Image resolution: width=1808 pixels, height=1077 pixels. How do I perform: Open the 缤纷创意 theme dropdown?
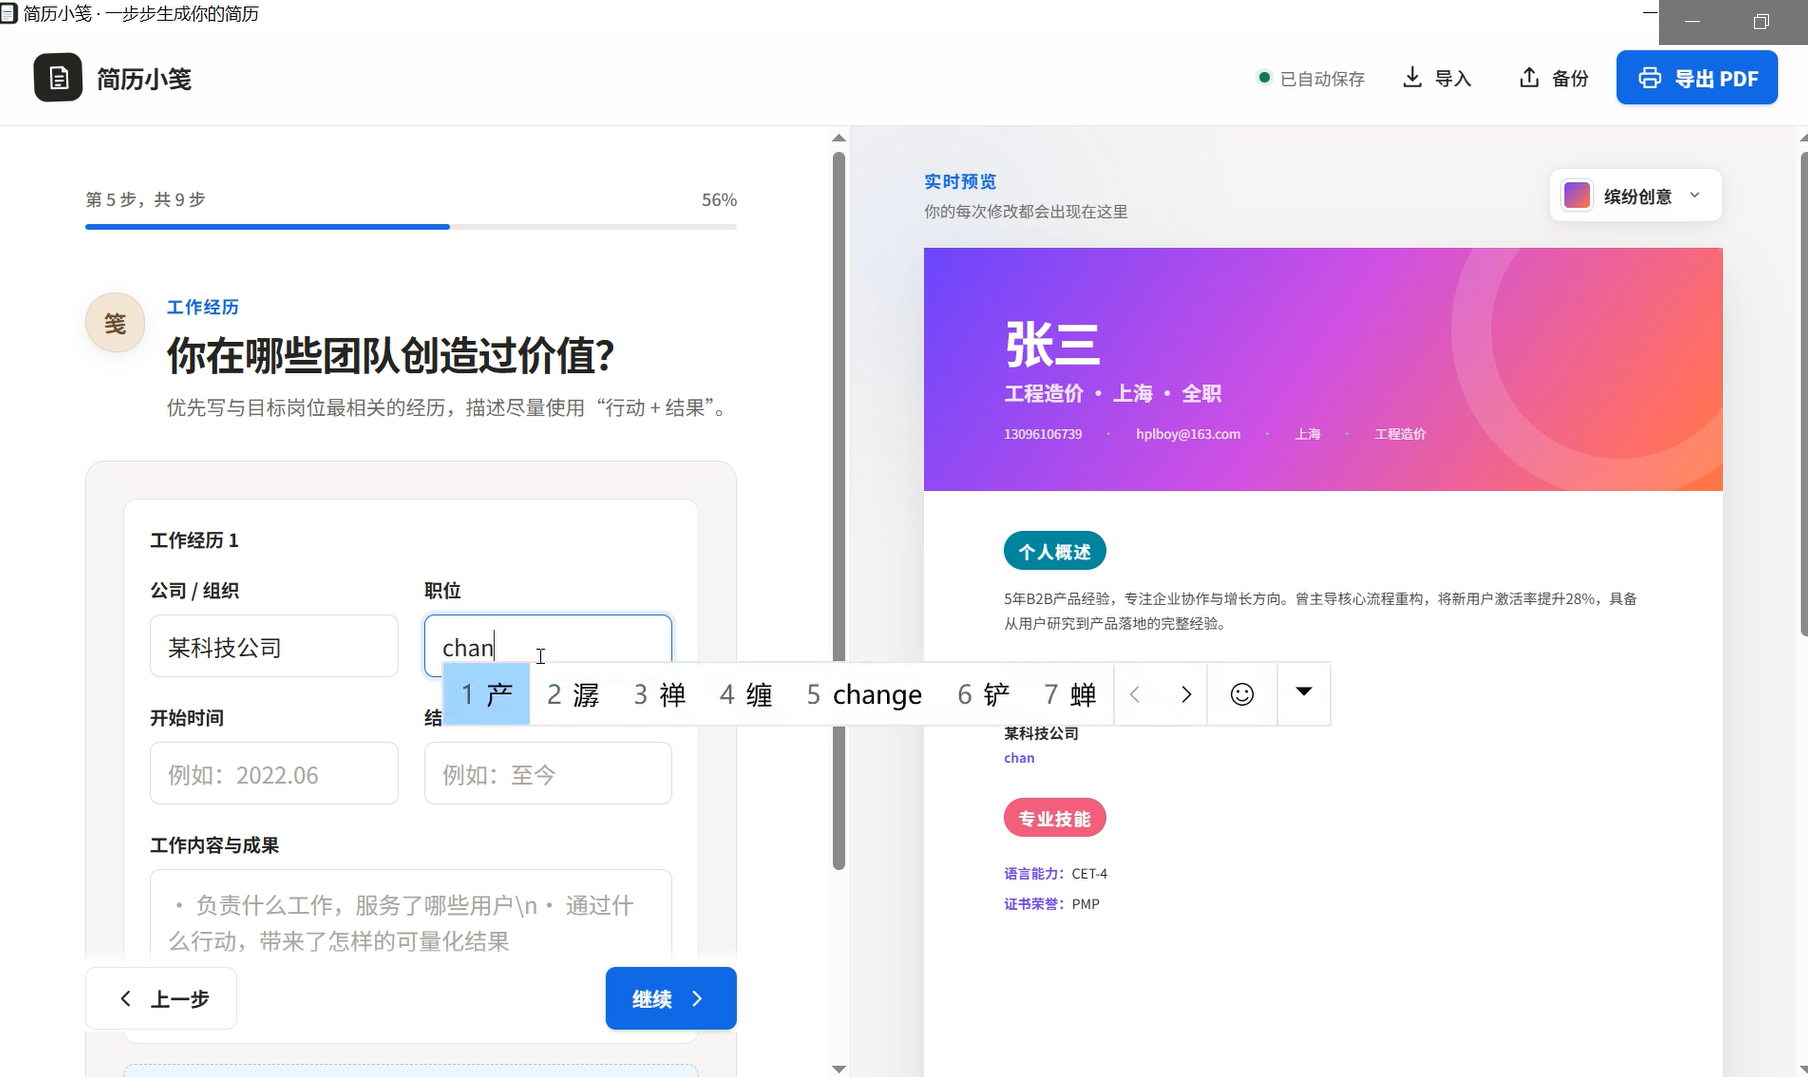1636,195
